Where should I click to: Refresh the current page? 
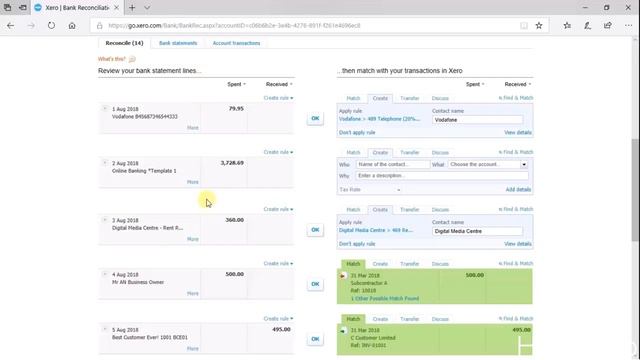51,25
